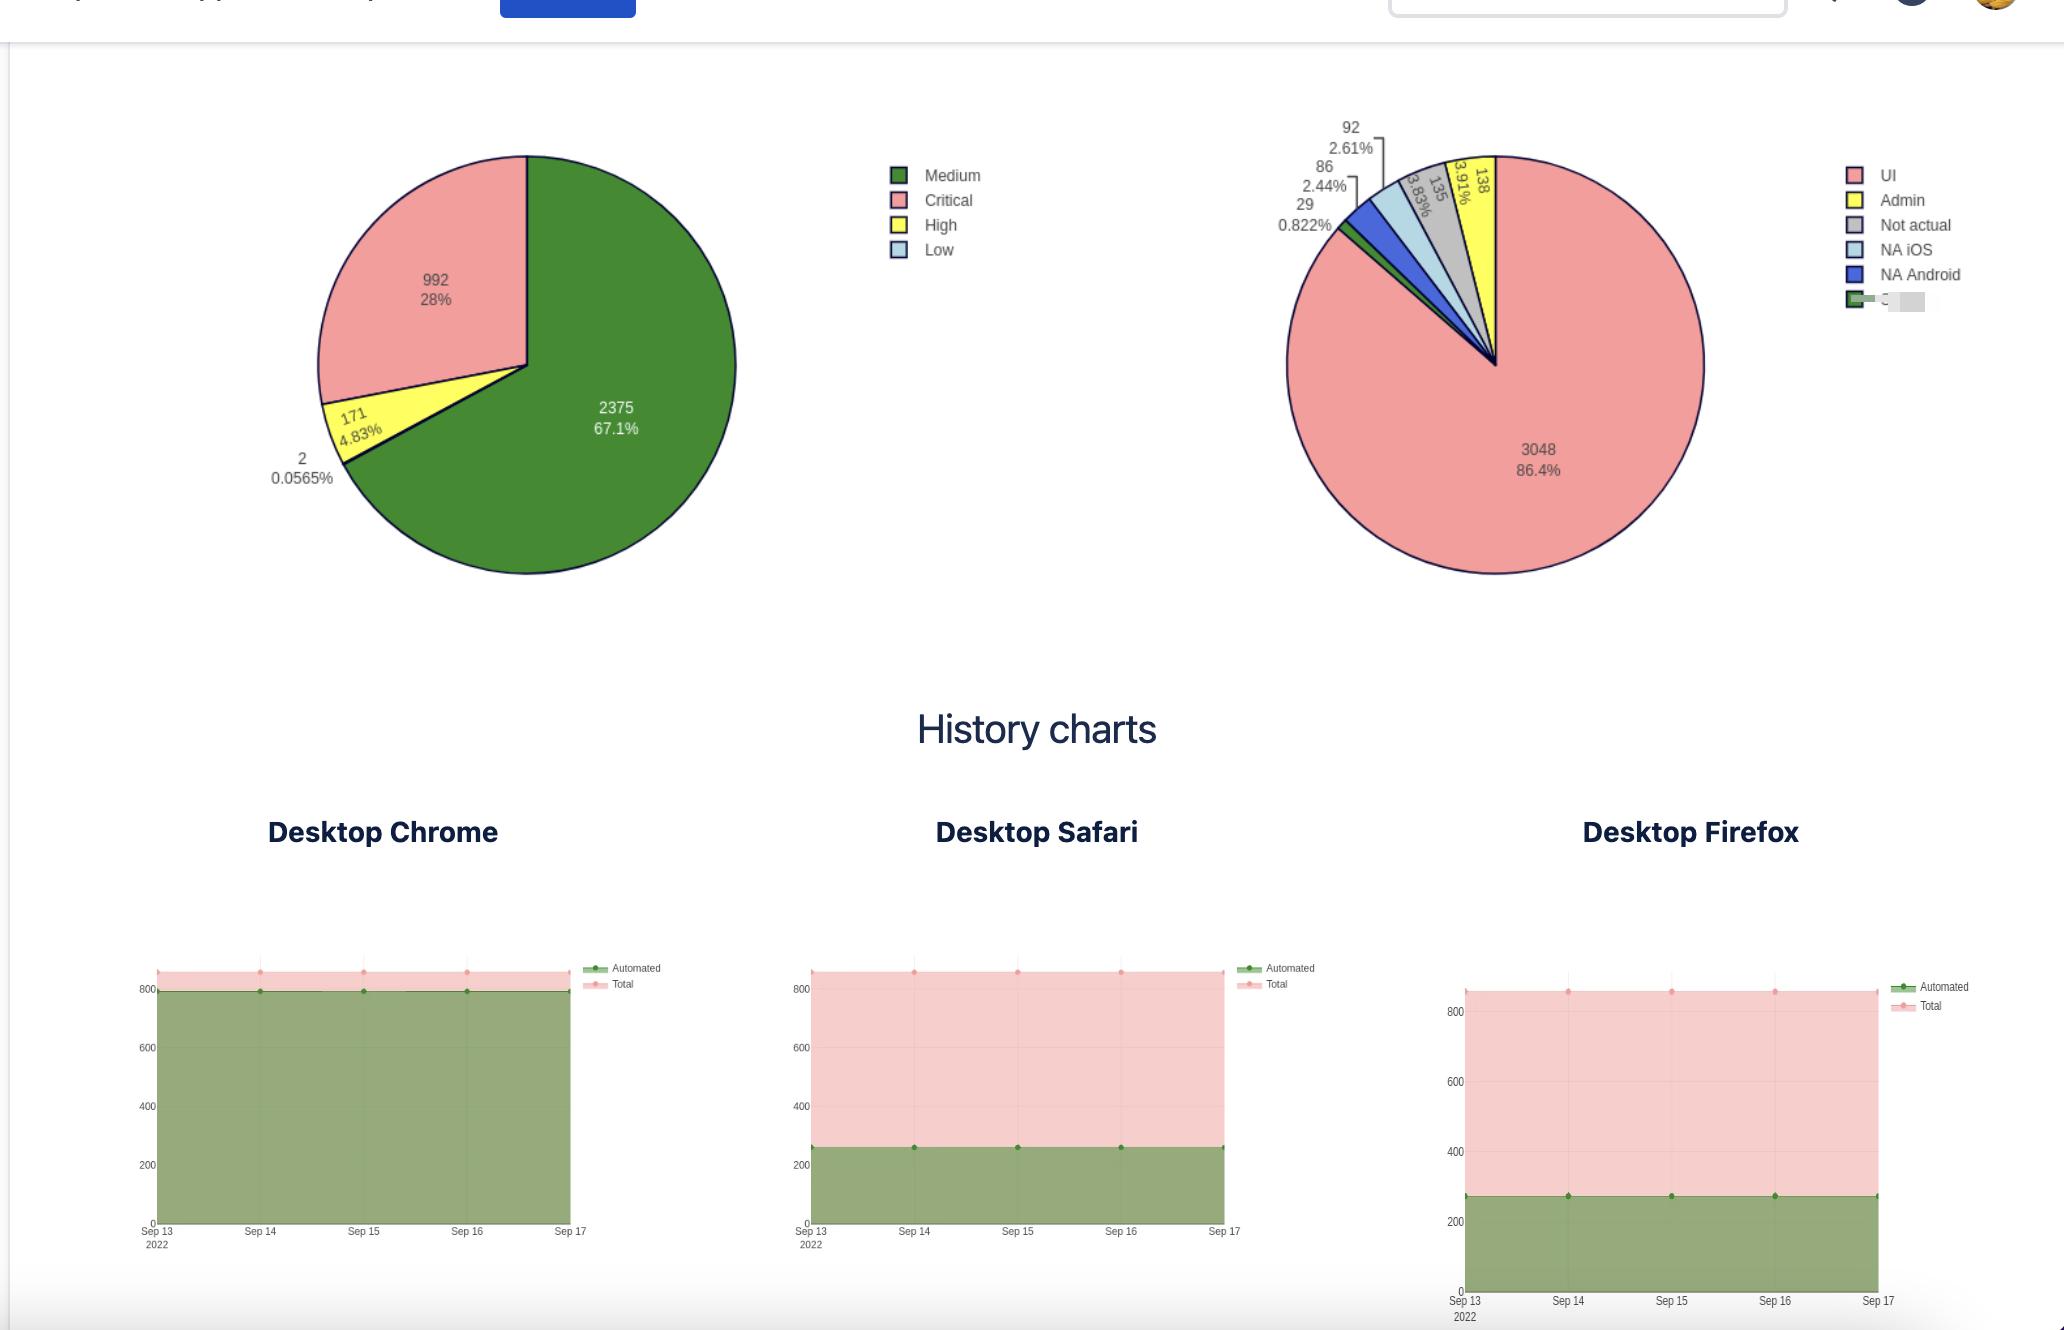Screen dimensions: 2064x1330
Task: Click the user avatar in the top-right corner
Action: (x=1996, y=5)
